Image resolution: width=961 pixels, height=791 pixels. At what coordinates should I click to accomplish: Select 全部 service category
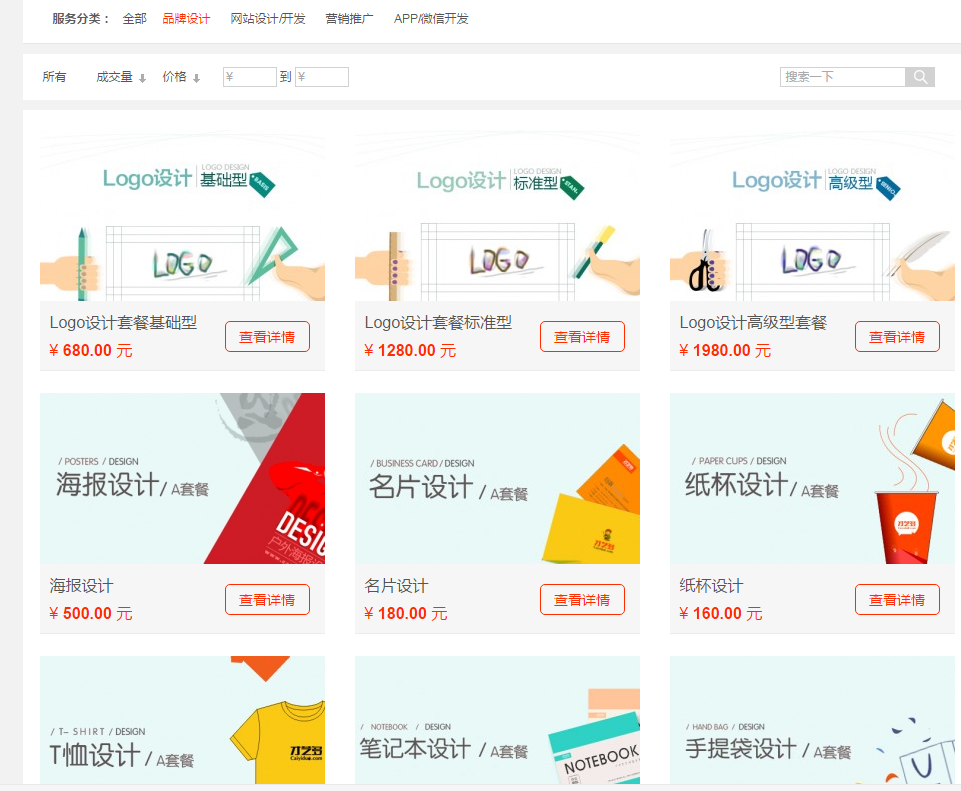134,19
